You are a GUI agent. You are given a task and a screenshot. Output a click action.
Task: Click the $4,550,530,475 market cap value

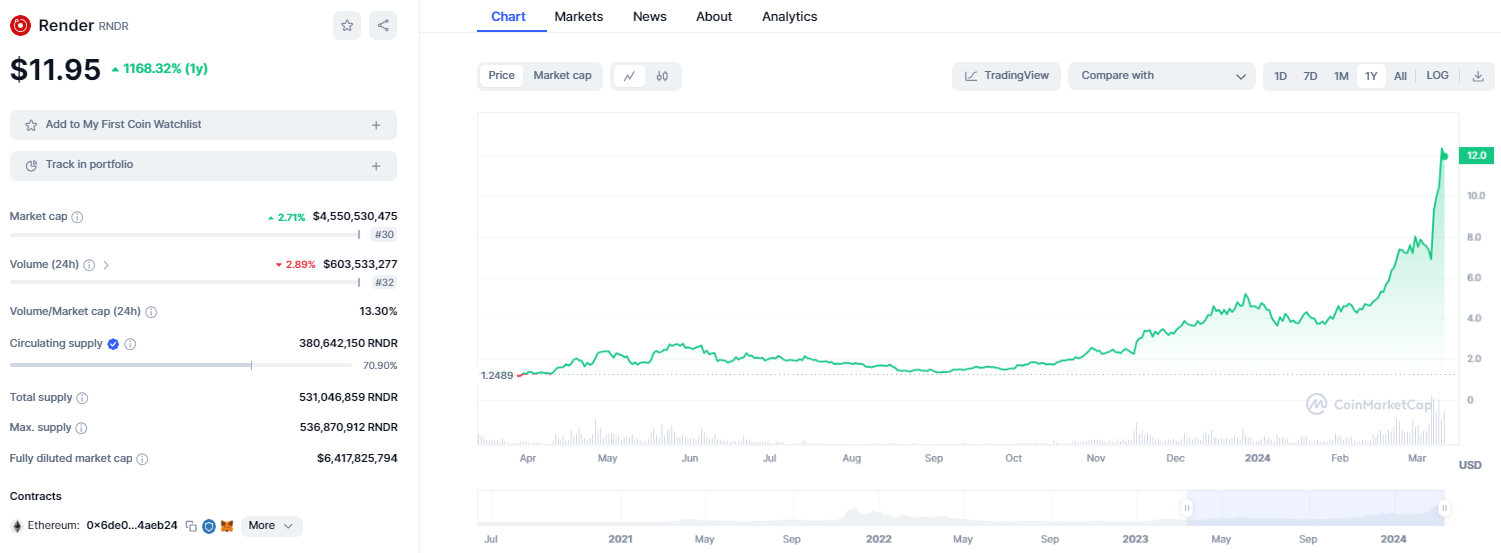[x=355, y=217]
